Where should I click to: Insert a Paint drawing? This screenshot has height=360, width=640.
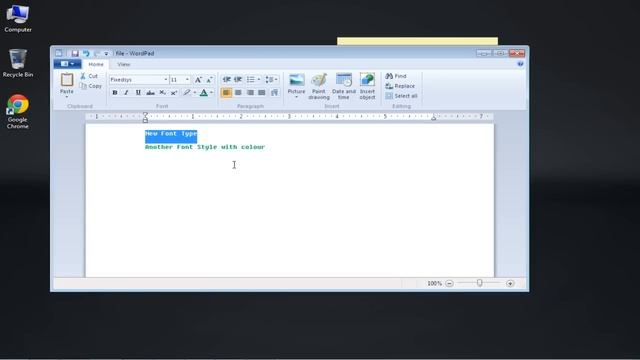[319, 86]
